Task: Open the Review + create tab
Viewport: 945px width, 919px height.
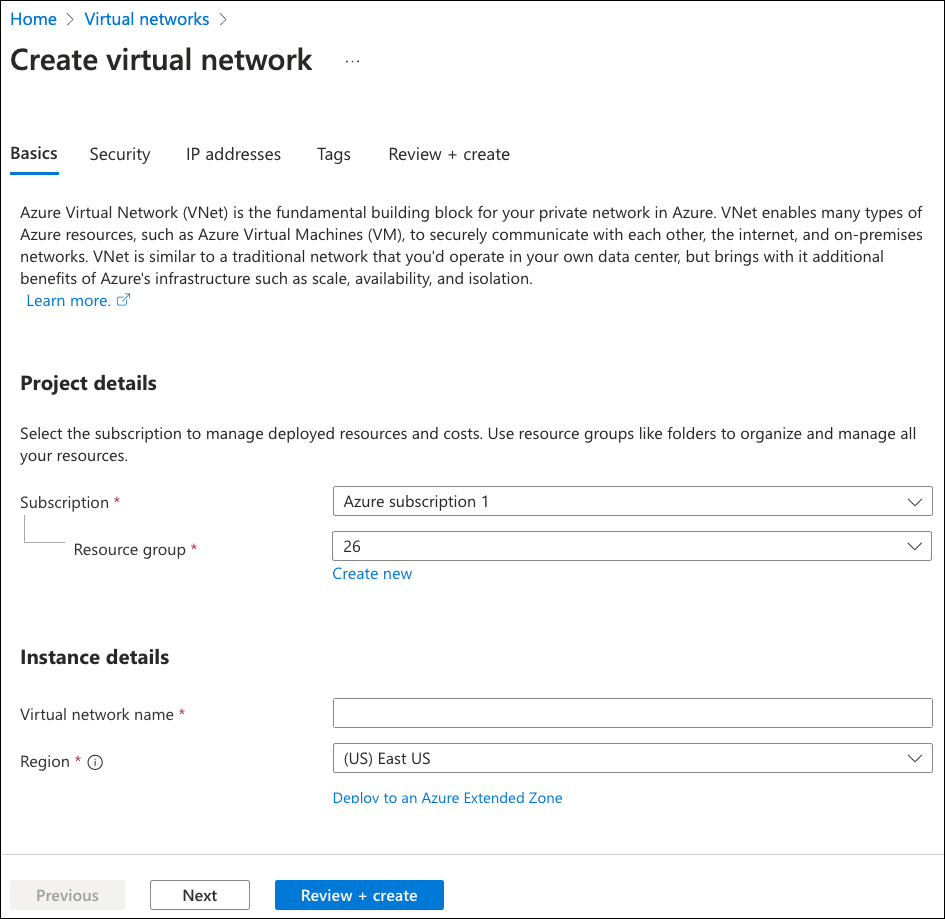Action: pos(449,154)
